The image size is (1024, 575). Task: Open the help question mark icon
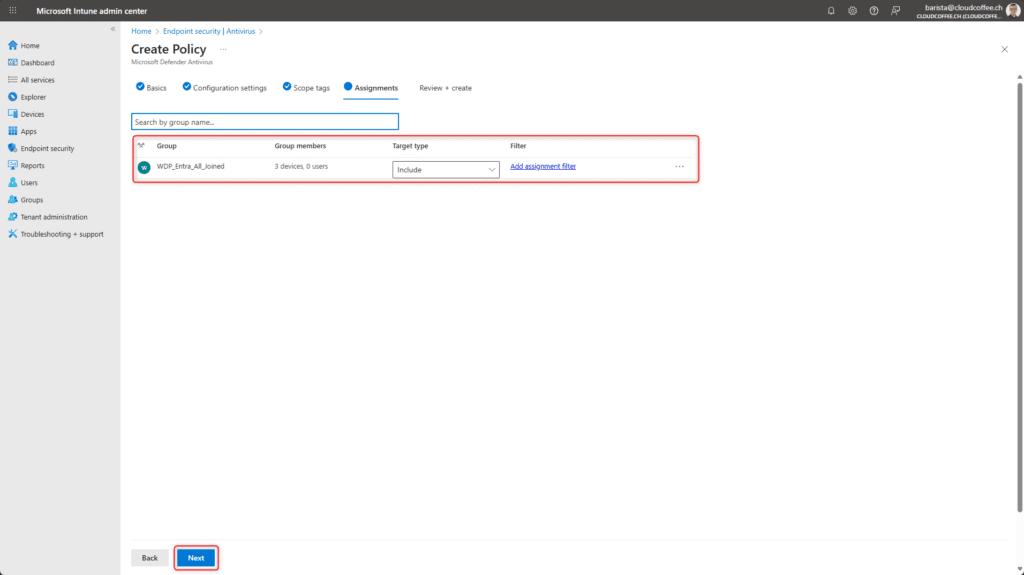[x=874, y=10]
